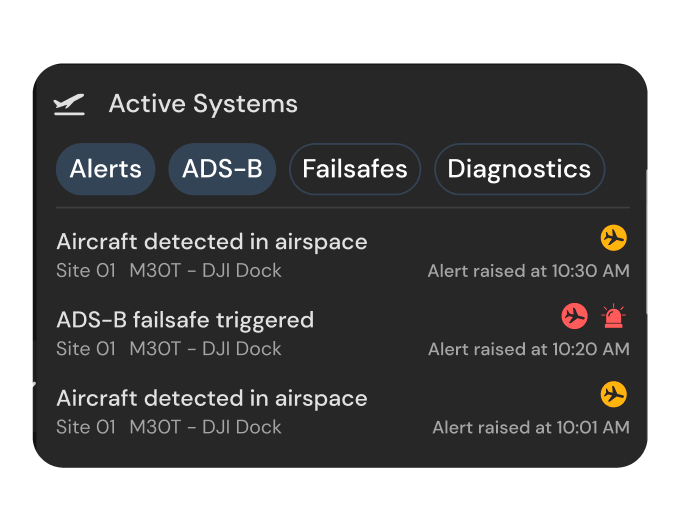
Task: Click yellow airplane icon on 10:01 AM alert
Action: tap(613, 394)
